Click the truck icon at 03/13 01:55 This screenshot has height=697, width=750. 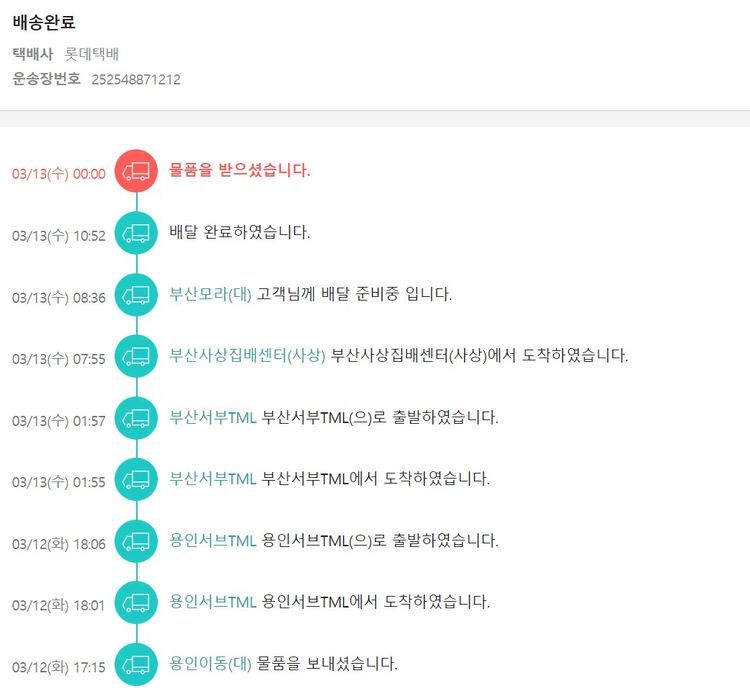click(136, 479)
